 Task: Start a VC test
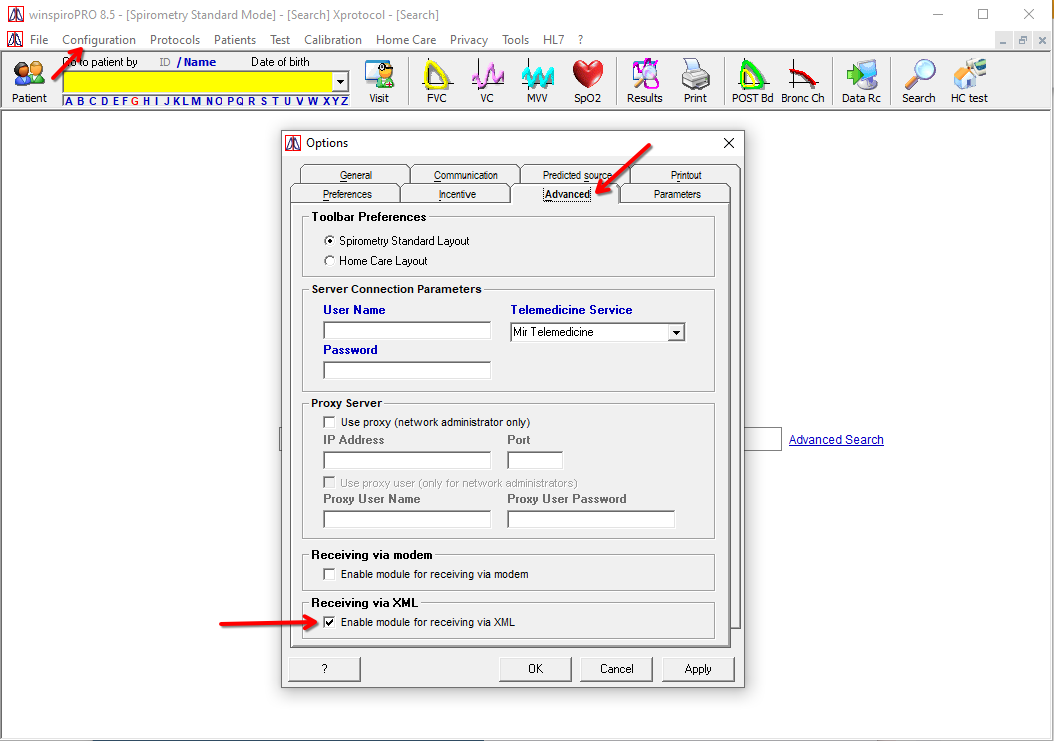(x=487, y=81)
